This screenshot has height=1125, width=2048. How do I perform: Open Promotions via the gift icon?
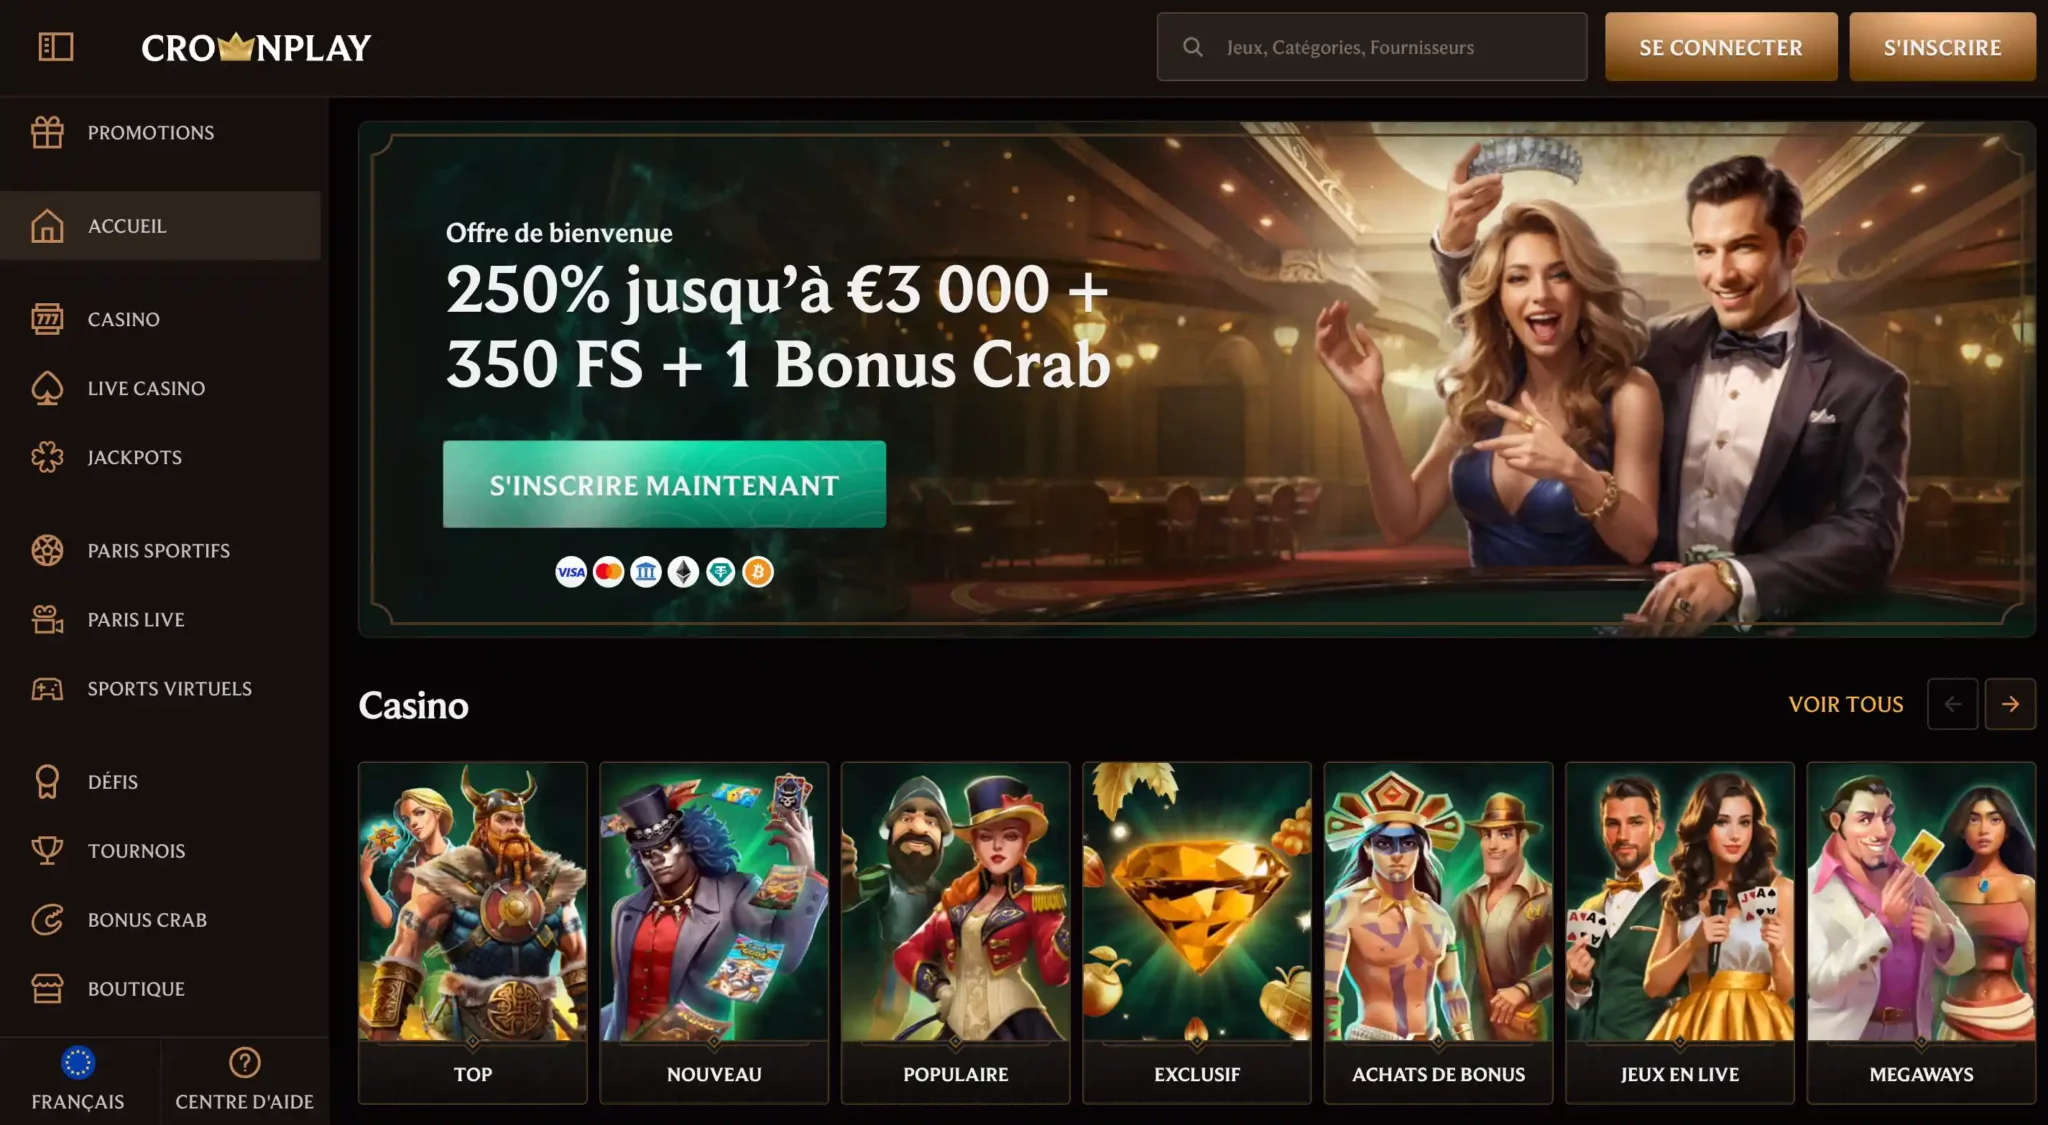click(47, 132)
